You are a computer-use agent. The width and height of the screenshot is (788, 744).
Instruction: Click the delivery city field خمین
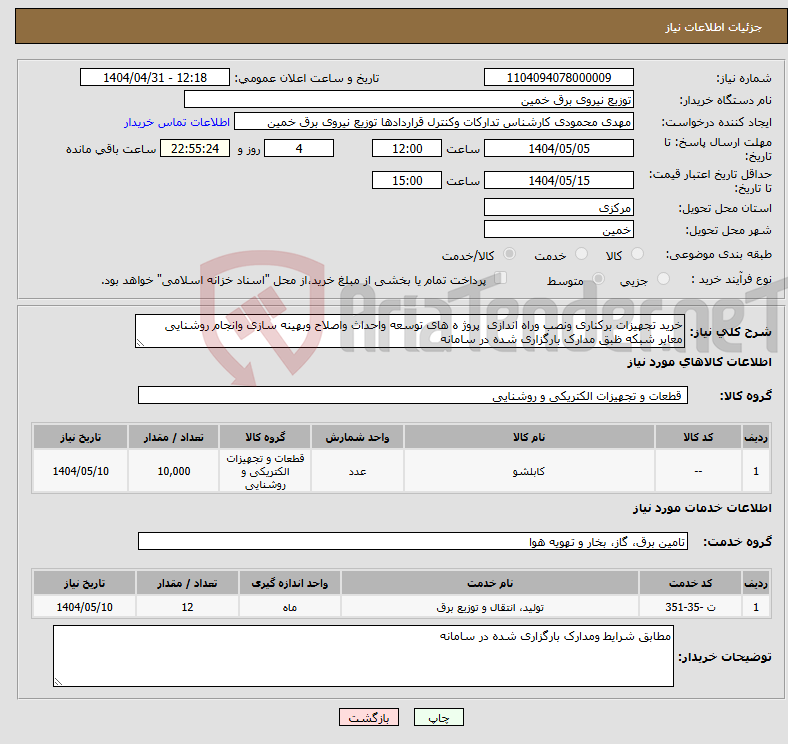[558, 229]
